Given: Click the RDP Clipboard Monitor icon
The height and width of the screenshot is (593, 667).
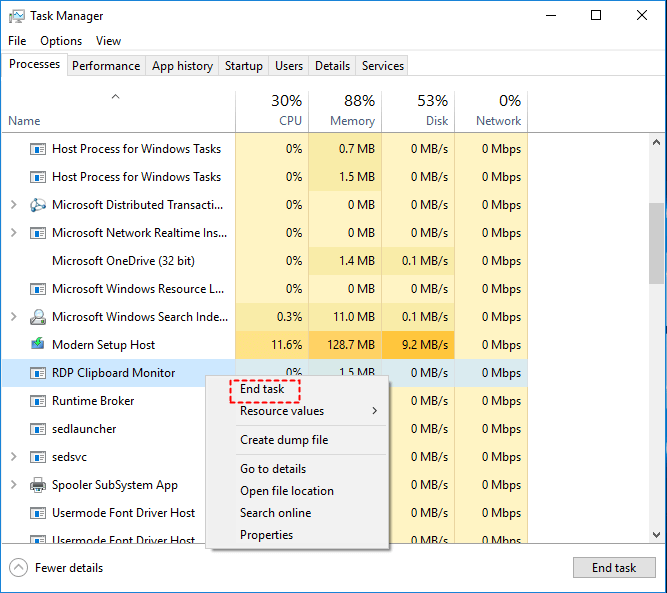Looking at the screenshot, I should [x=38, y=373].
